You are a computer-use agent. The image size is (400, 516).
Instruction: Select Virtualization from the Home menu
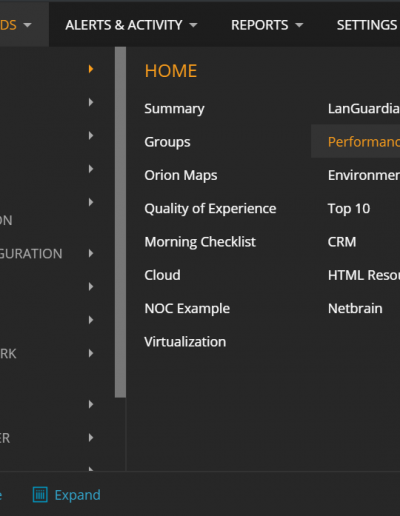185,342
